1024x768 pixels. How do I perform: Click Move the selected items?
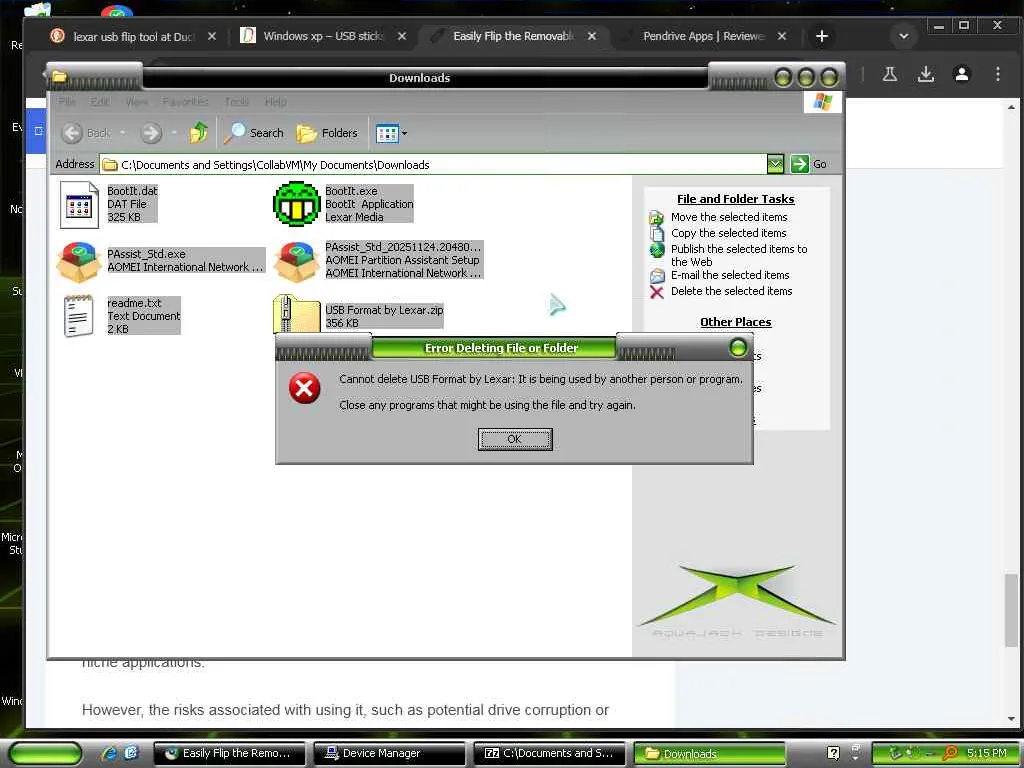pyautogui.click(x=729, y=217)
